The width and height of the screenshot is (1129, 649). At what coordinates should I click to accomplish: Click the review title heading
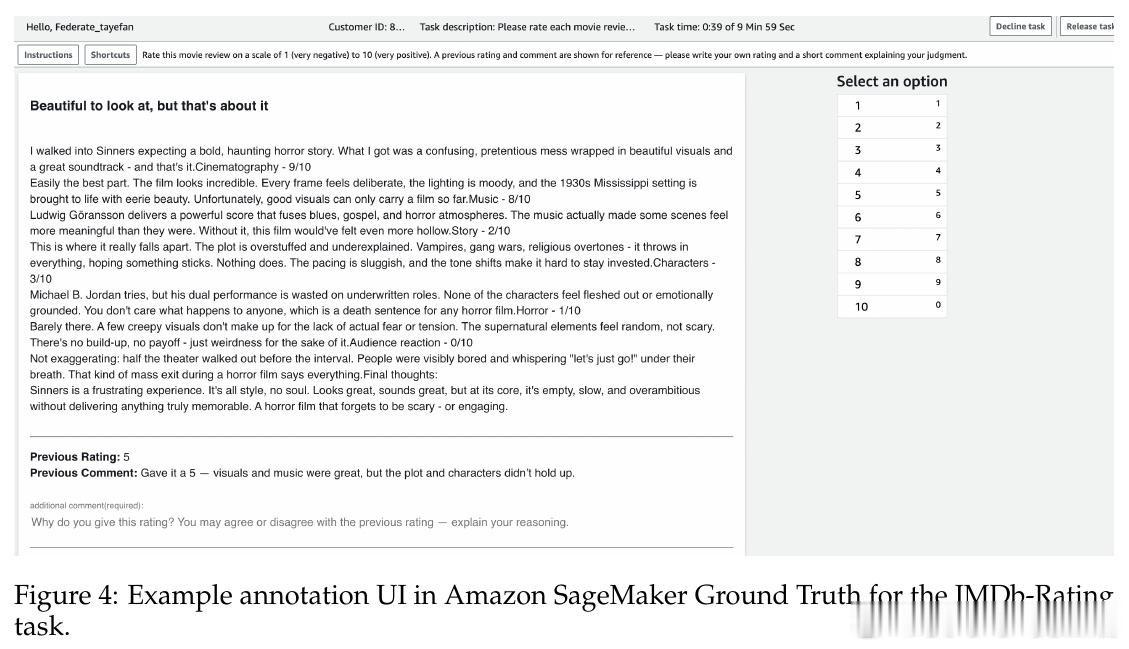[x=149, y=106]
